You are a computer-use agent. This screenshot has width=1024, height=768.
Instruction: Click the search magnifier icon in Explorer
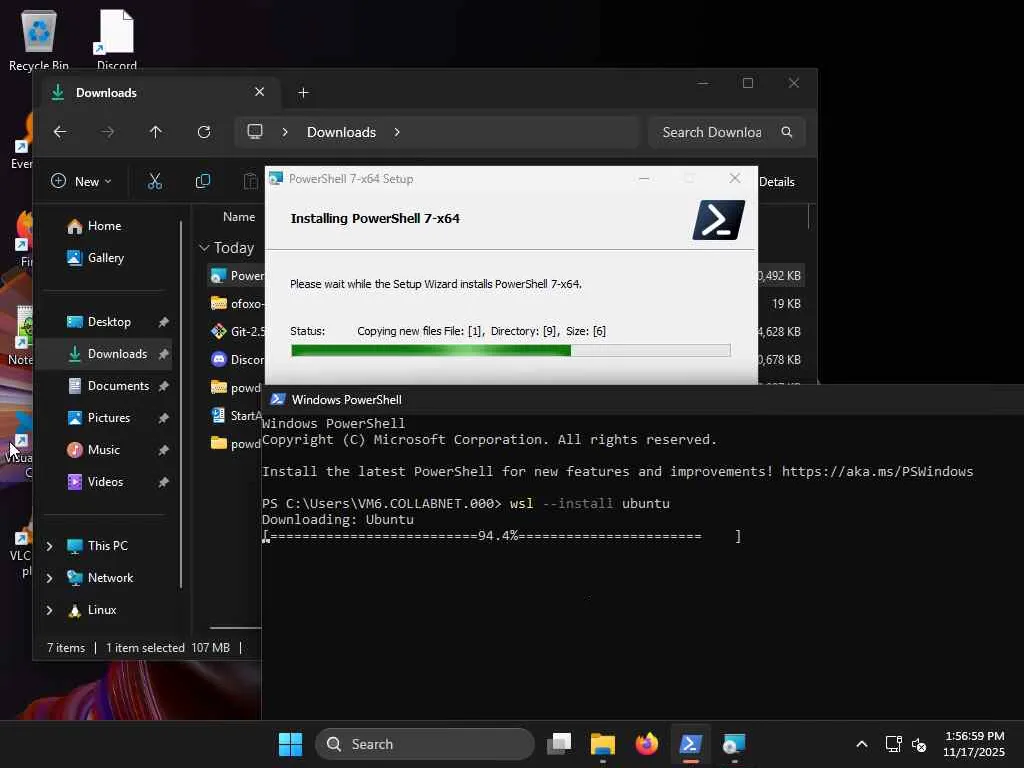(x=787, y=132)
